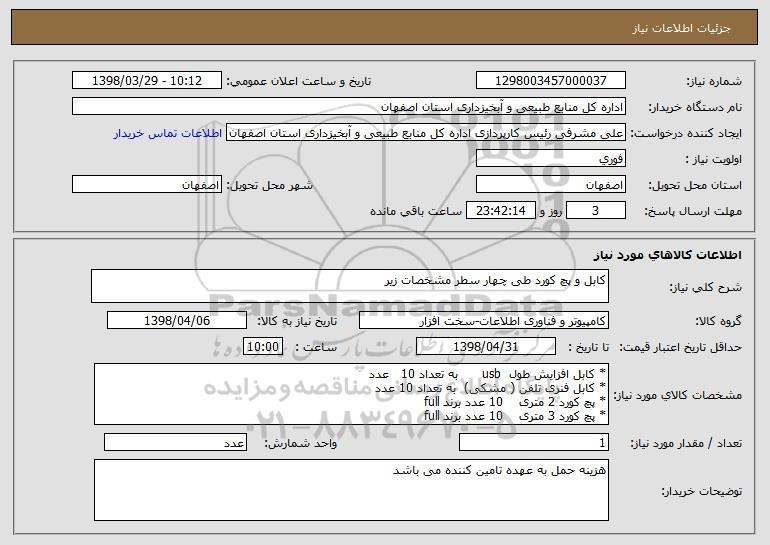Image resolution: width=770 pixels, height=545 pixels.
Task: Click the label مهلت ارسال پاسخ
Action: tap(693, 212)
